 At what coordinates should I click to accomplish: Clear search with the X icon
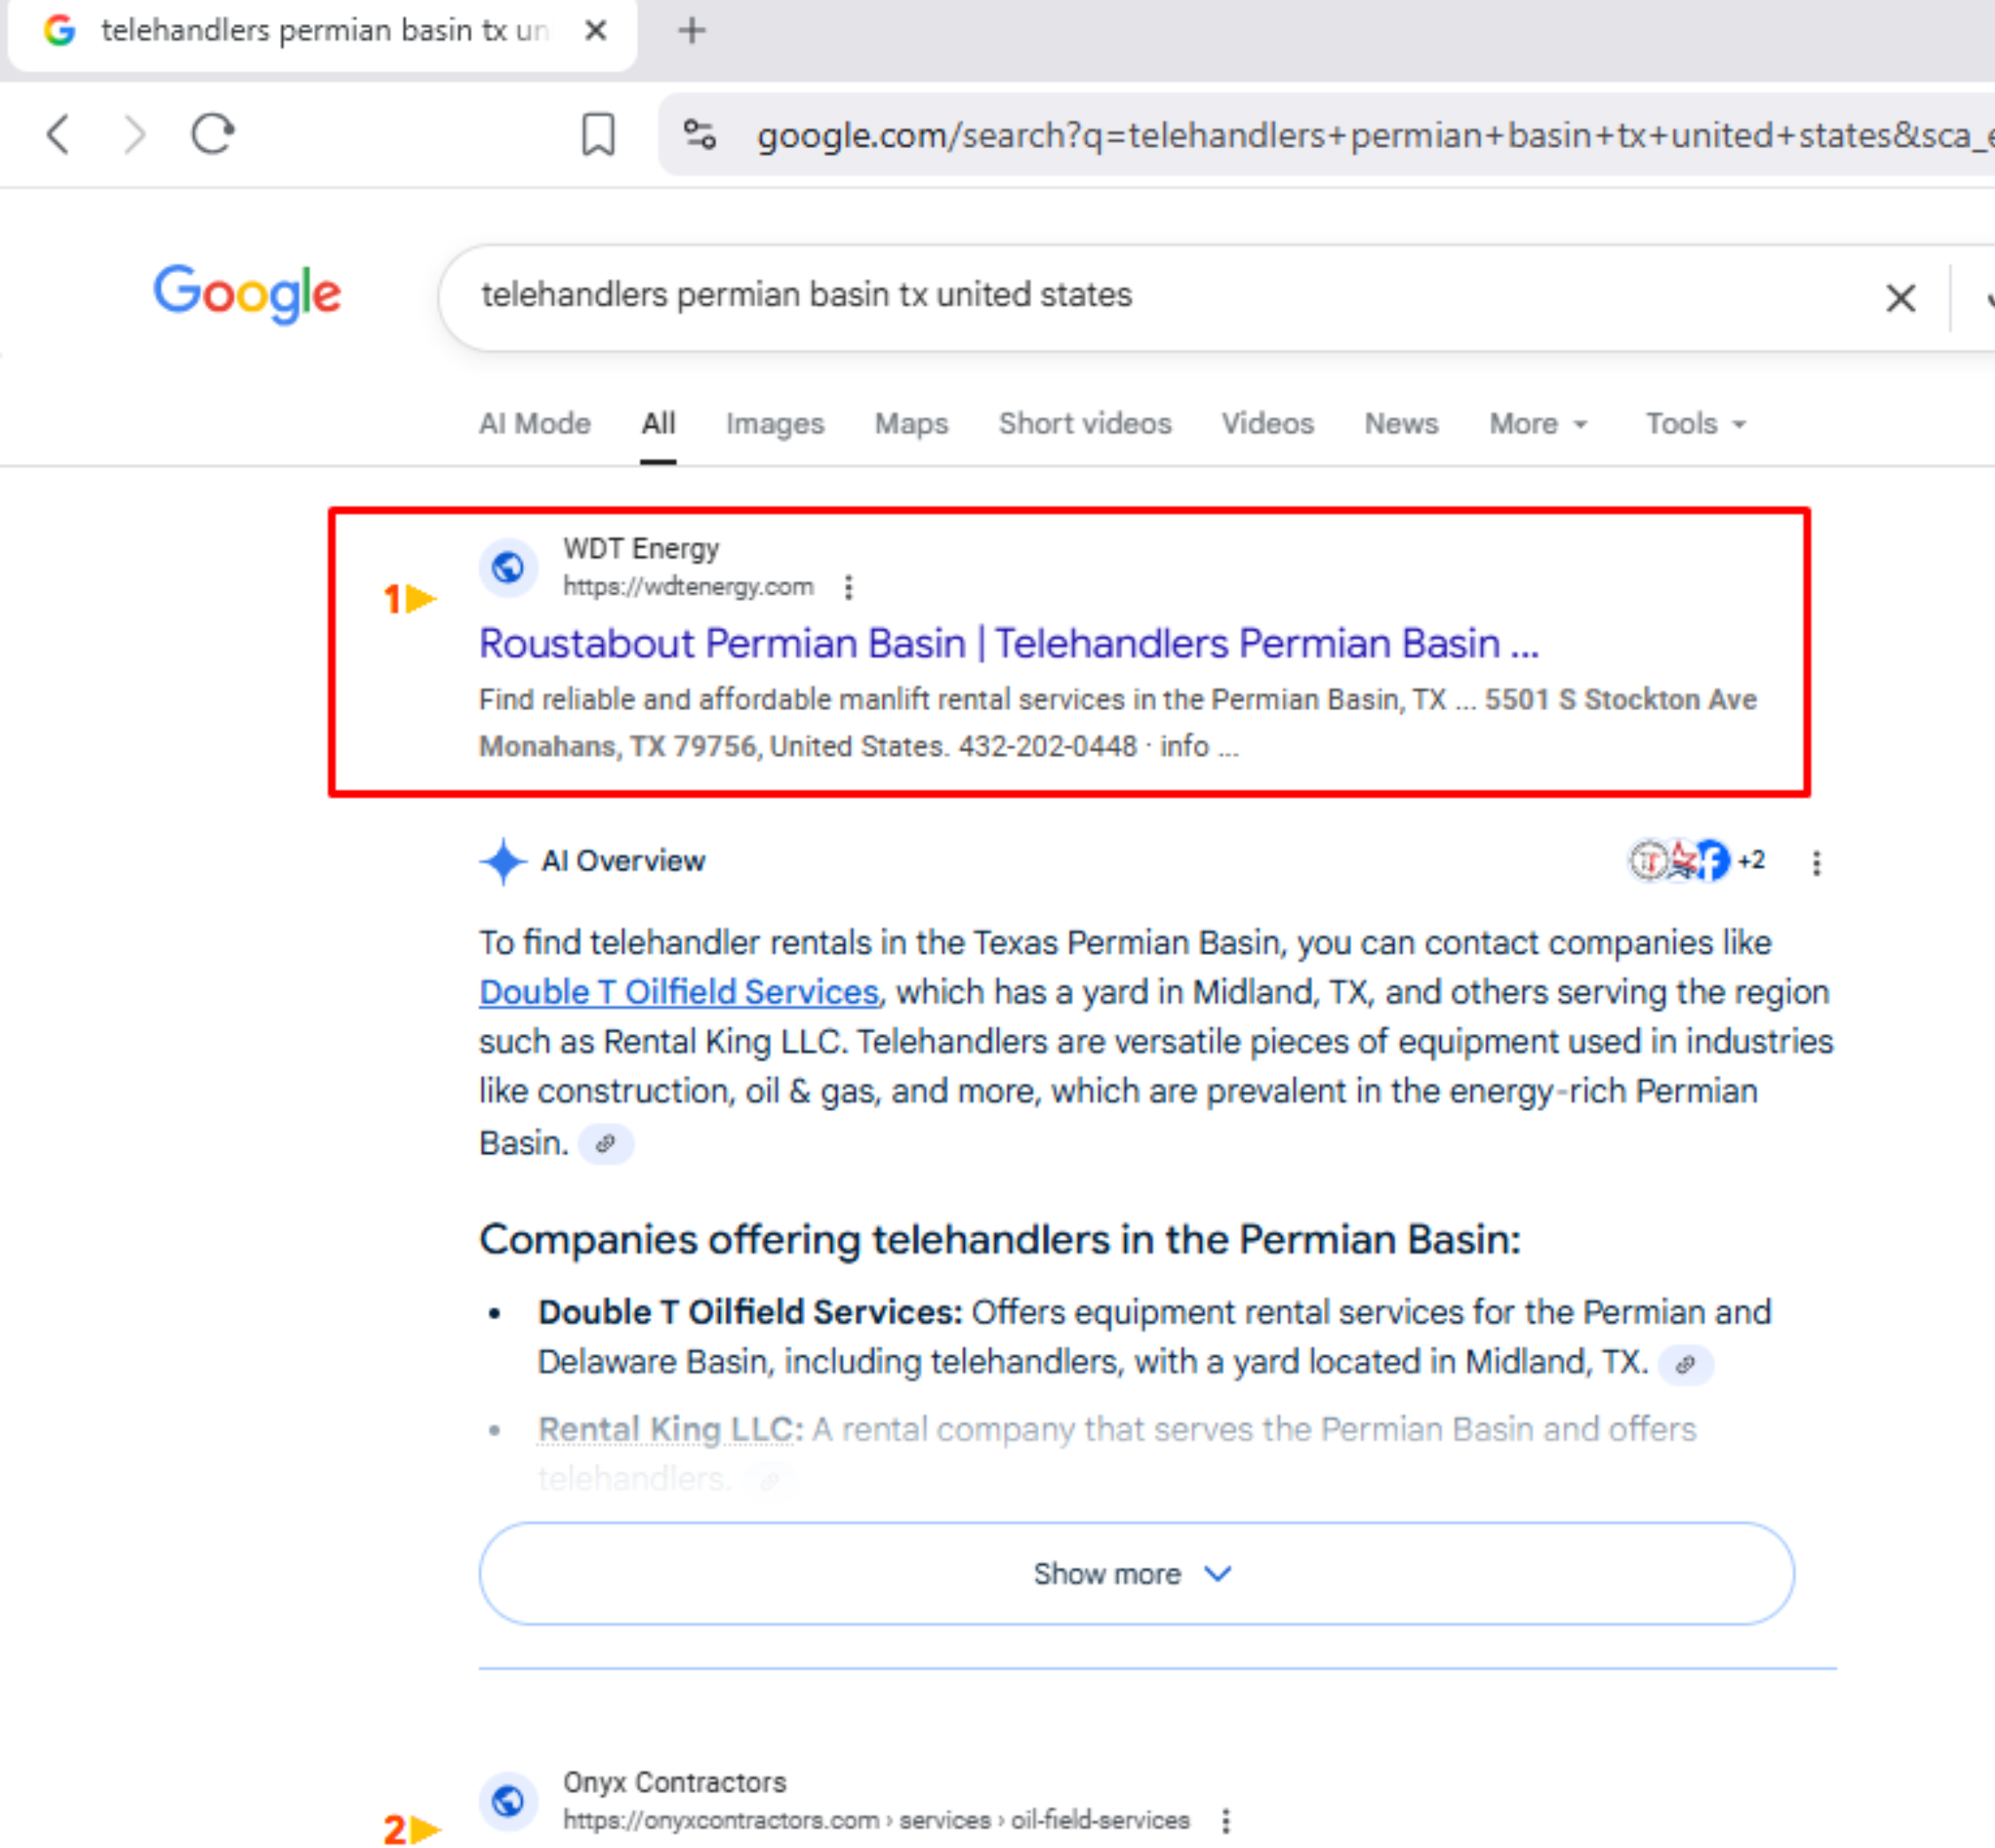(1899, 298)
